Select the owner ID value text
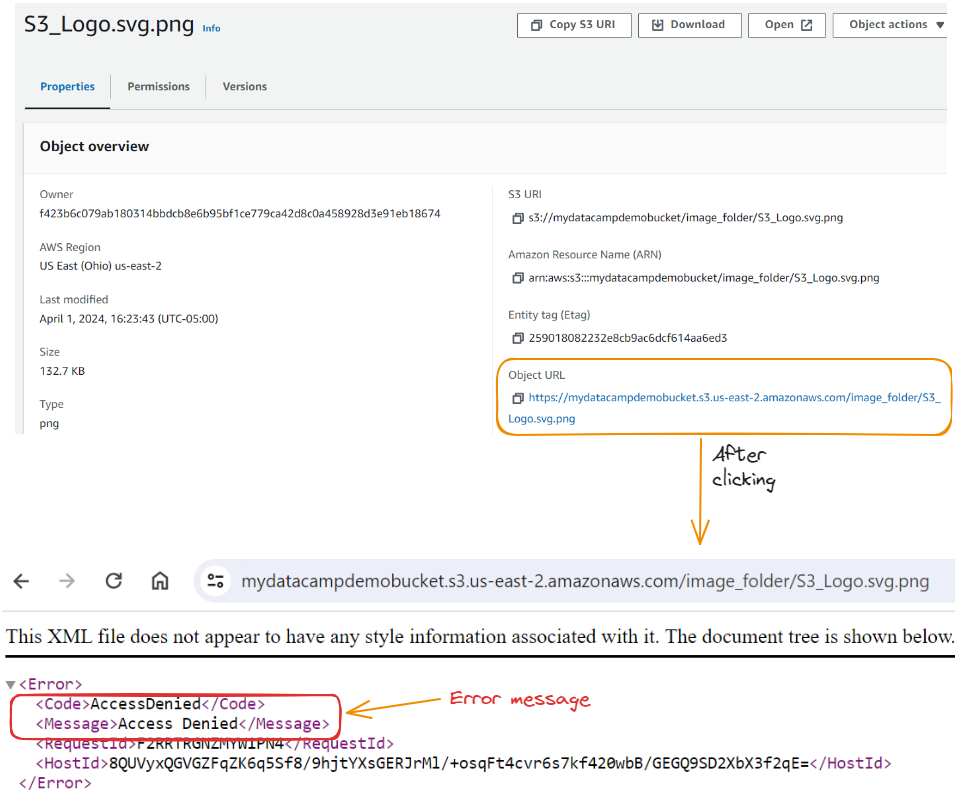955x796 pixels. (240, 214)
